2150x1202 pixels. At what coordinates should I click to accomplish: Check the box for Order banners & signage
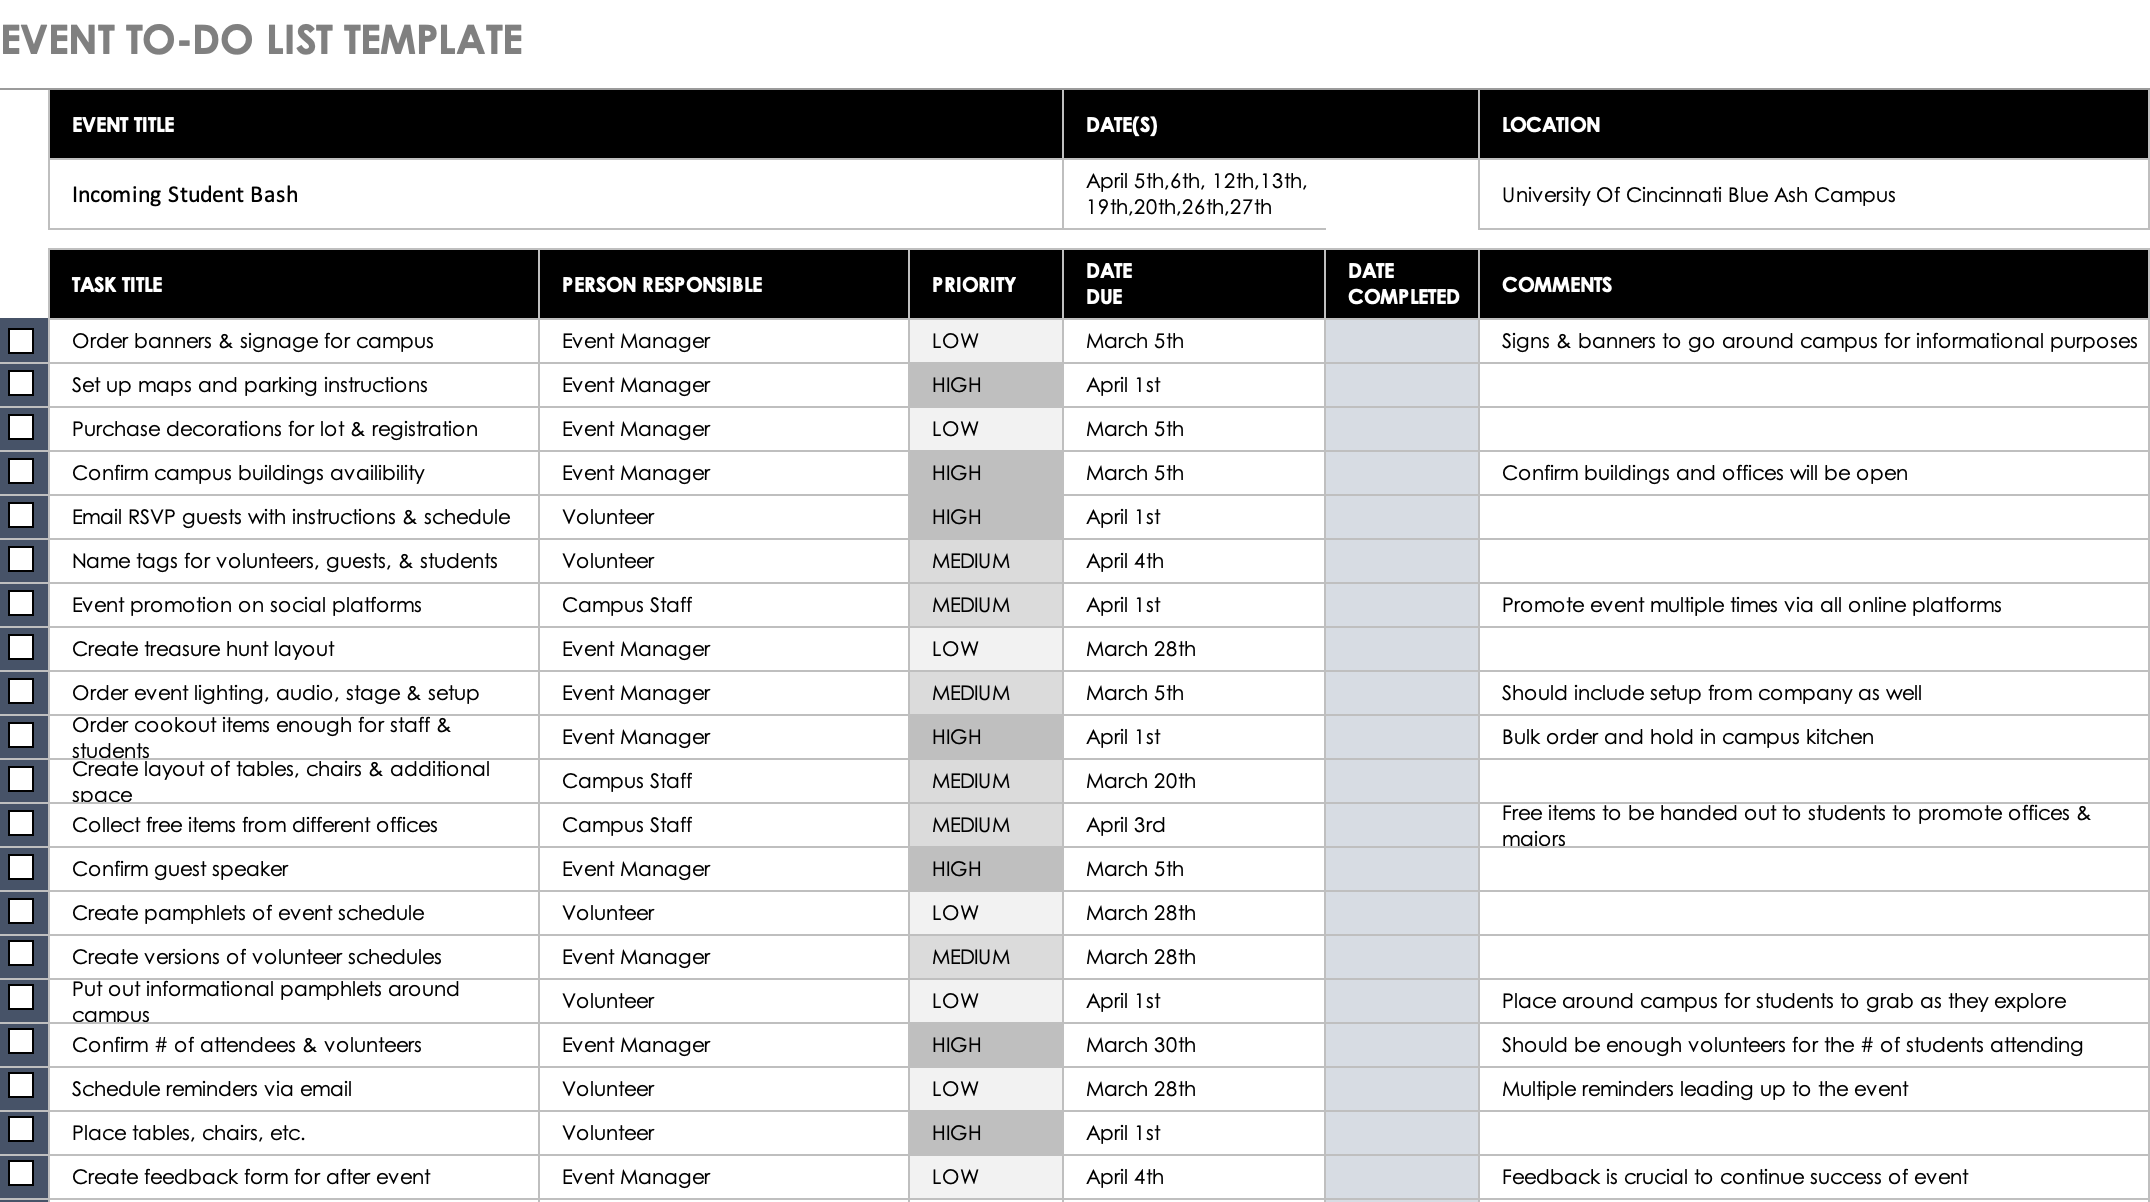[21, 341]
